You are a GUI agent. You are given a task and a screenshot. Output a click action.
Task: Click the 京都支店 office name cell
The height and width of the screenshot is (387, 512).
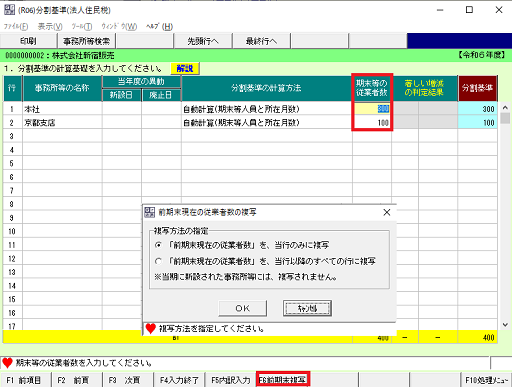click(62, 123)
